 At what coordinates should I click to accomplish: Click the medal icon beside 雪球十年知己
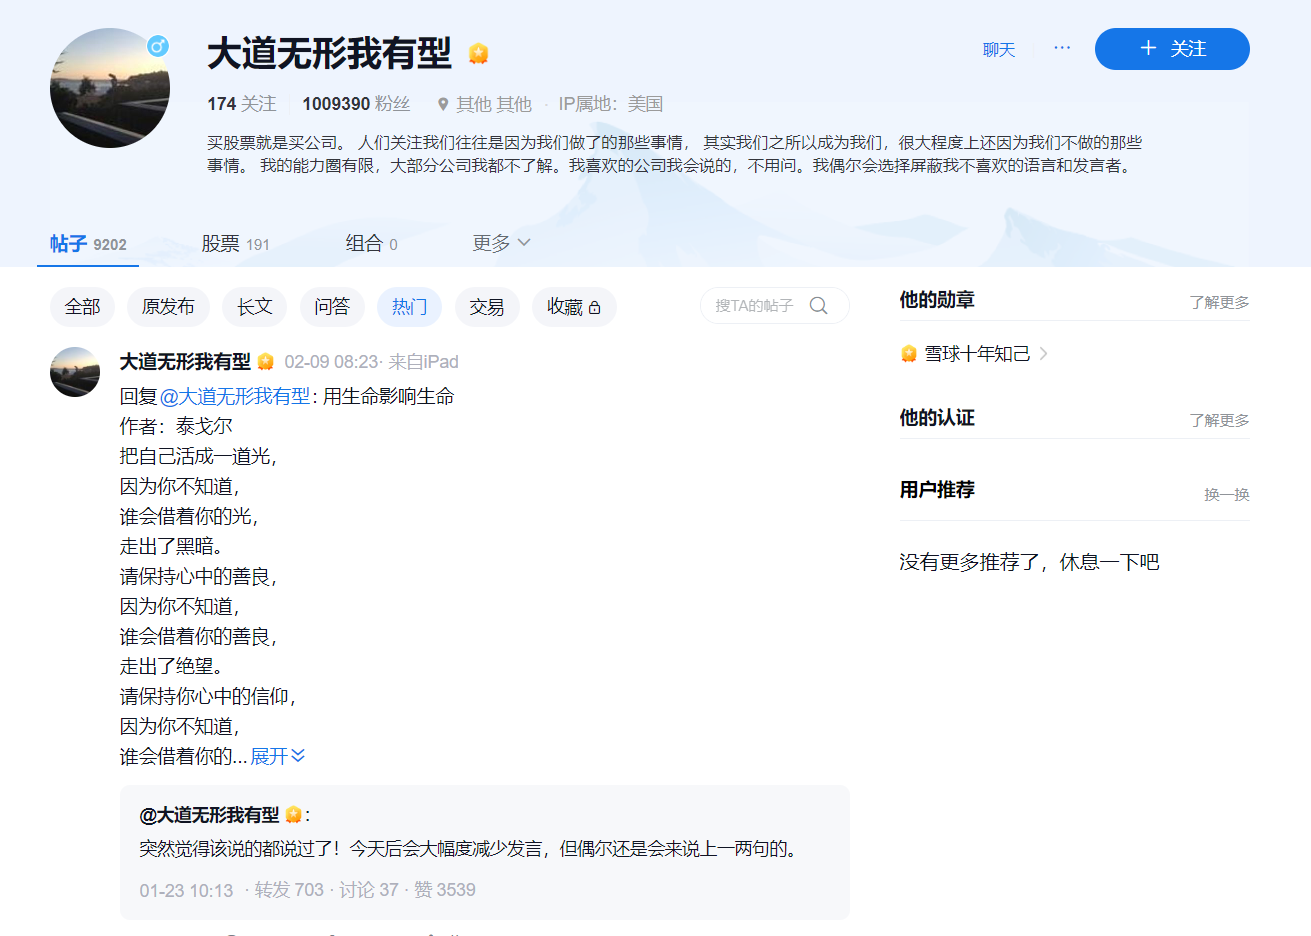[x=909, y=354]
